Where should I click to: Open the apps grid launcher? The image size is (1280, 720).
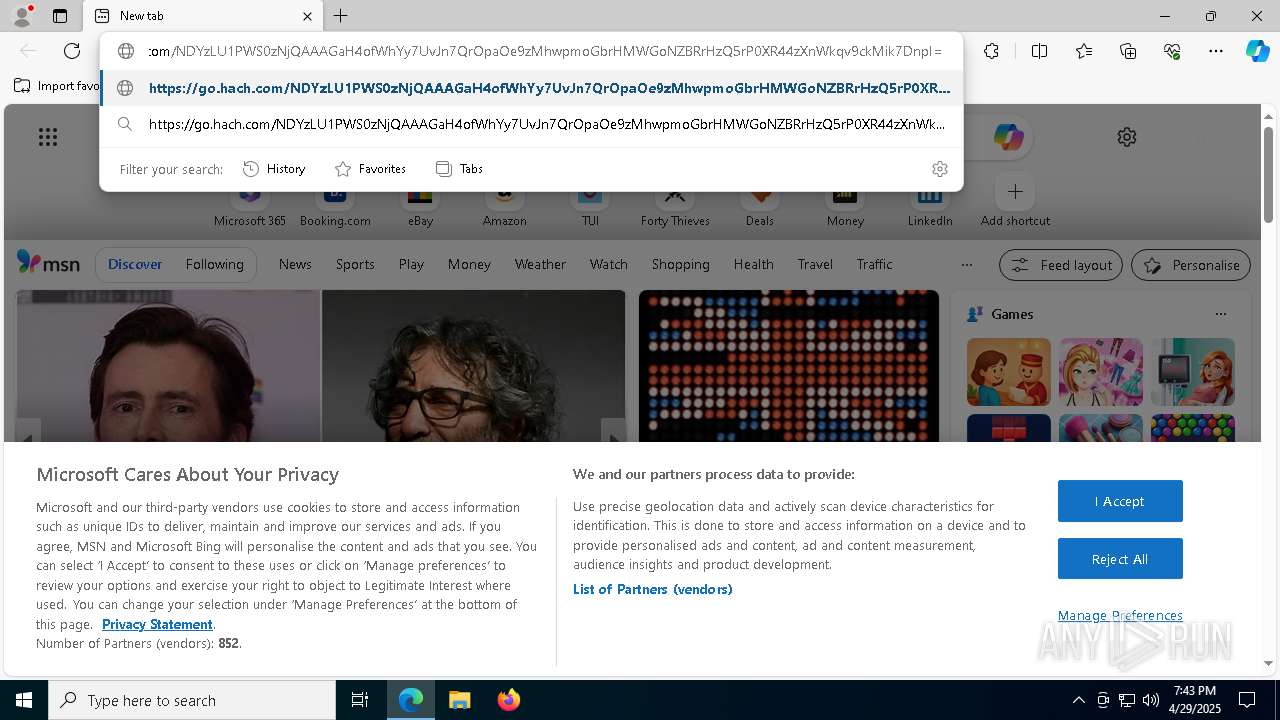point(48,137)
